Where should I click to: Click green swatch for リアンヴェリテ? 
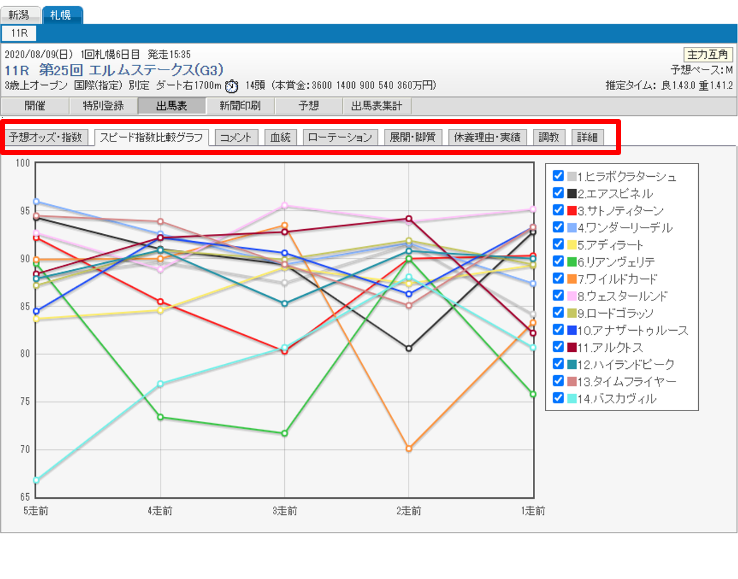572,262
